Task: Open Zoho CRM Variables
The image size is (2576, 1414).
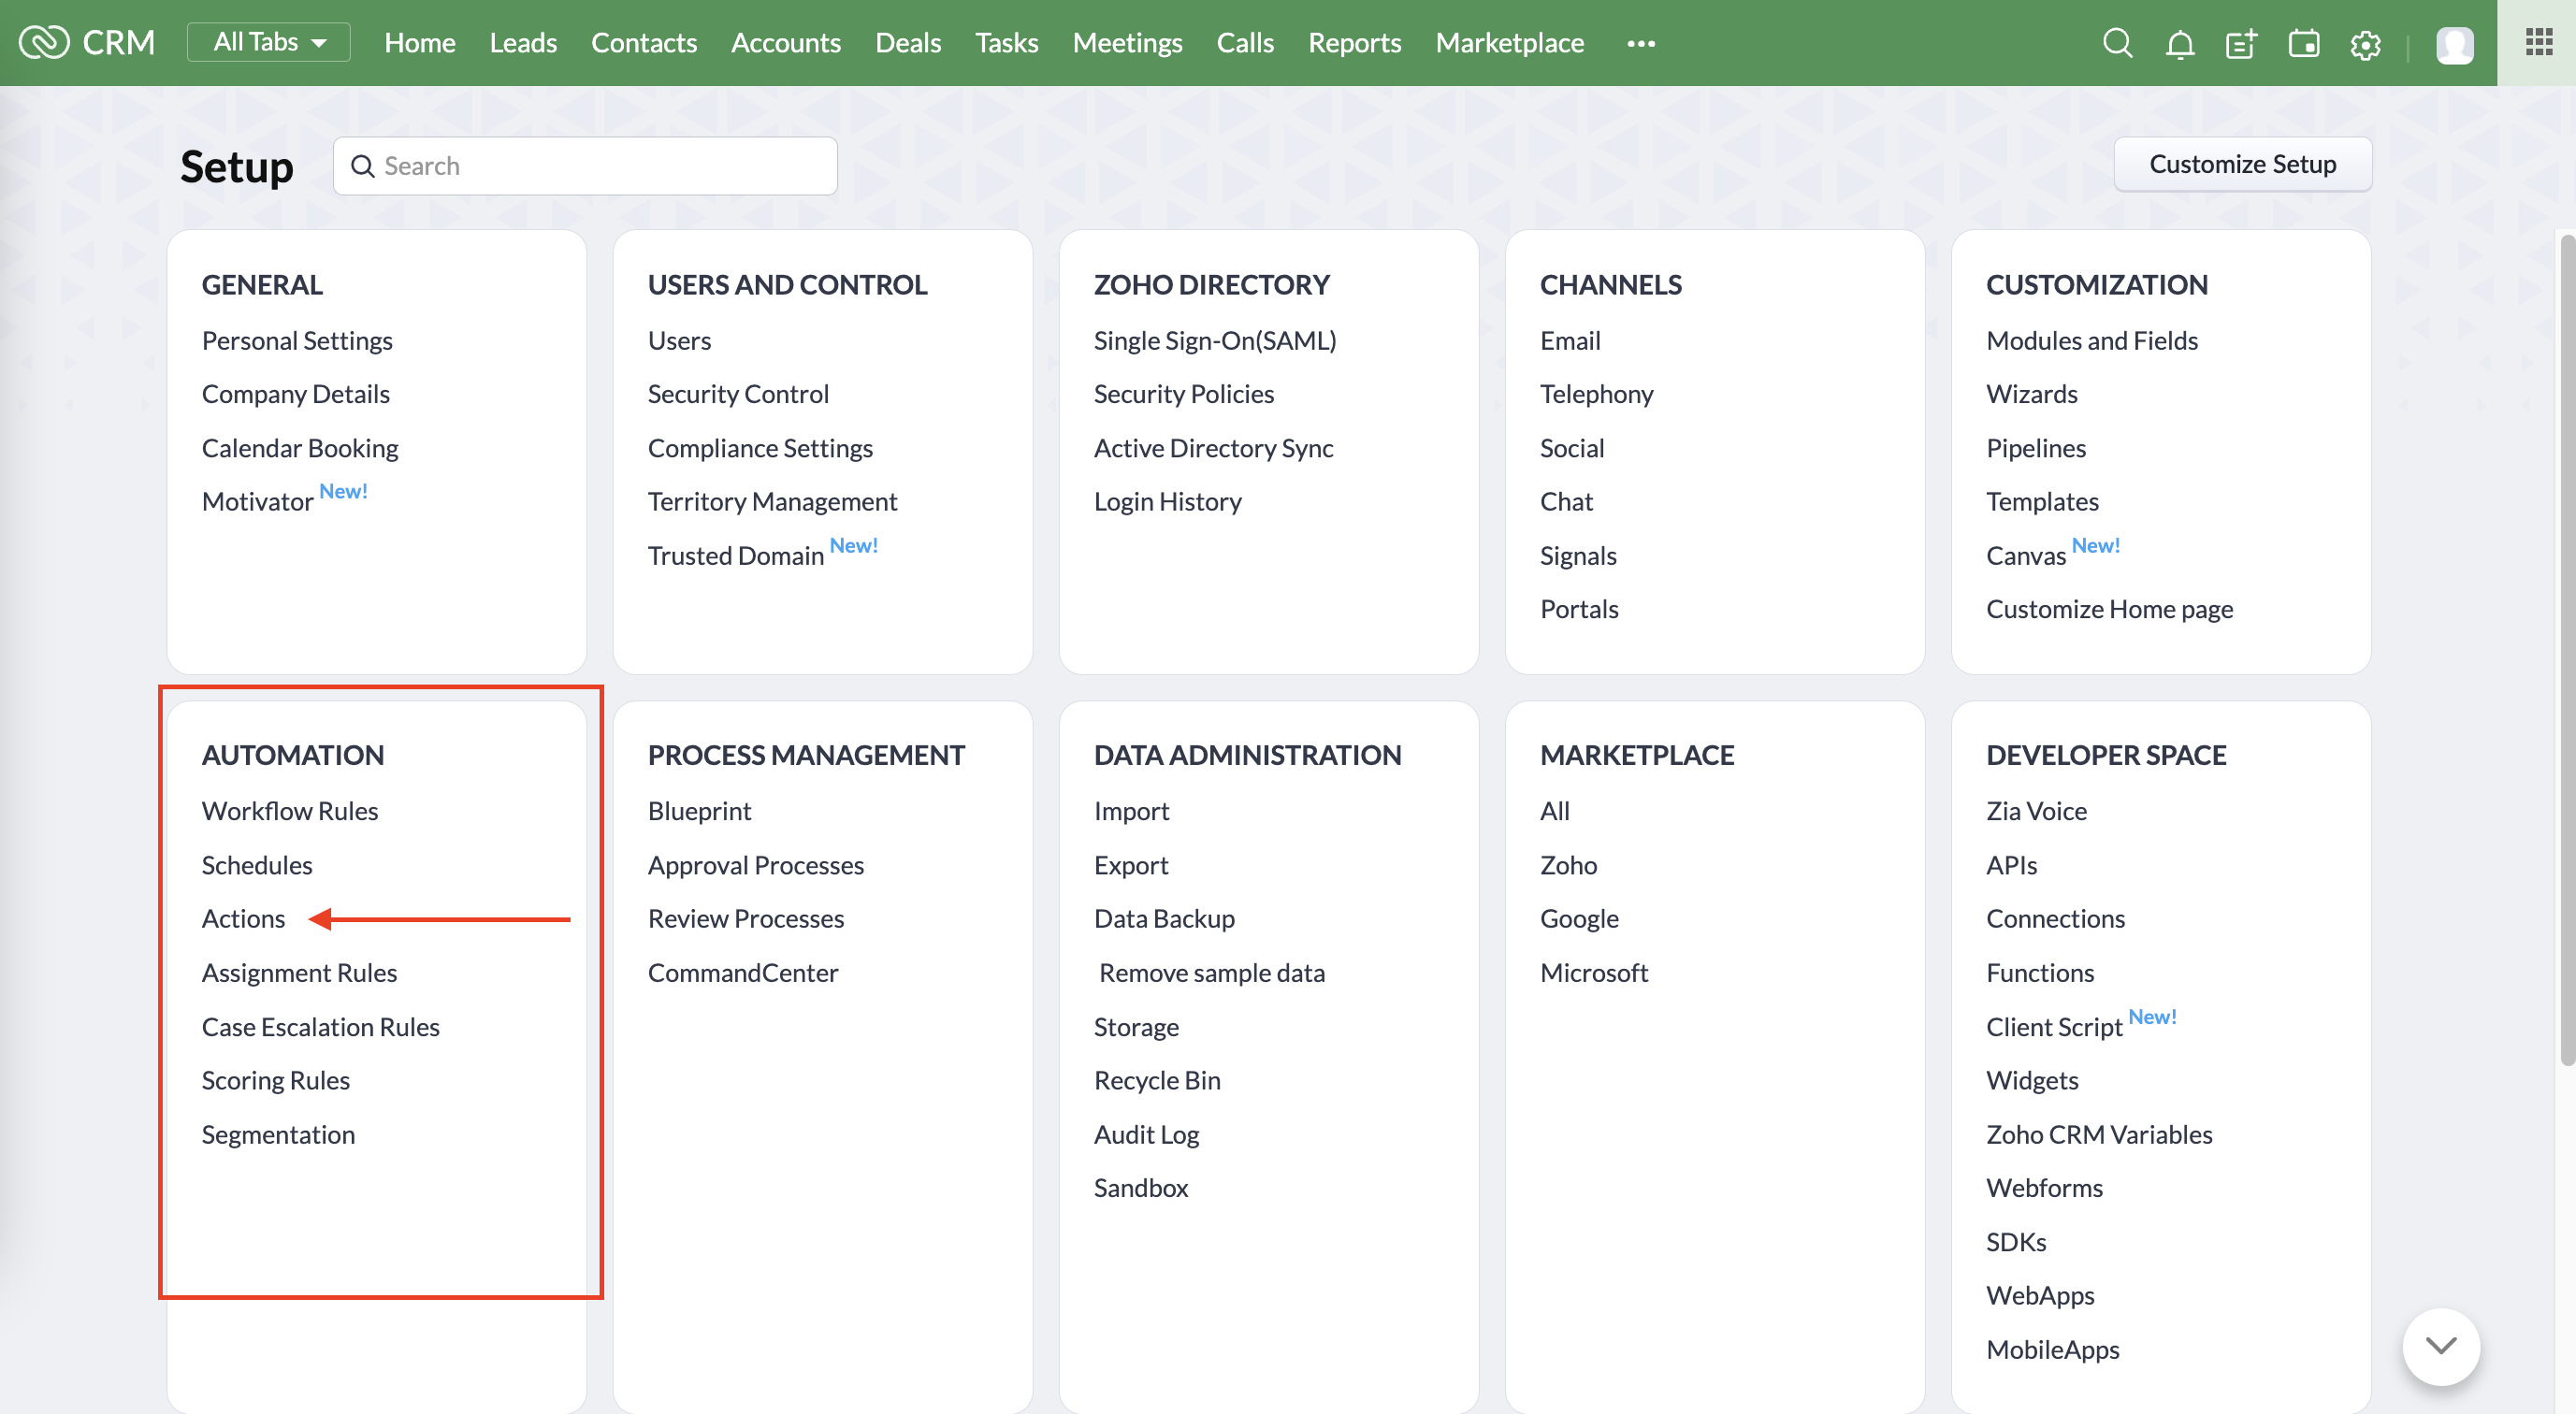Action: tap(2099, 1134)
